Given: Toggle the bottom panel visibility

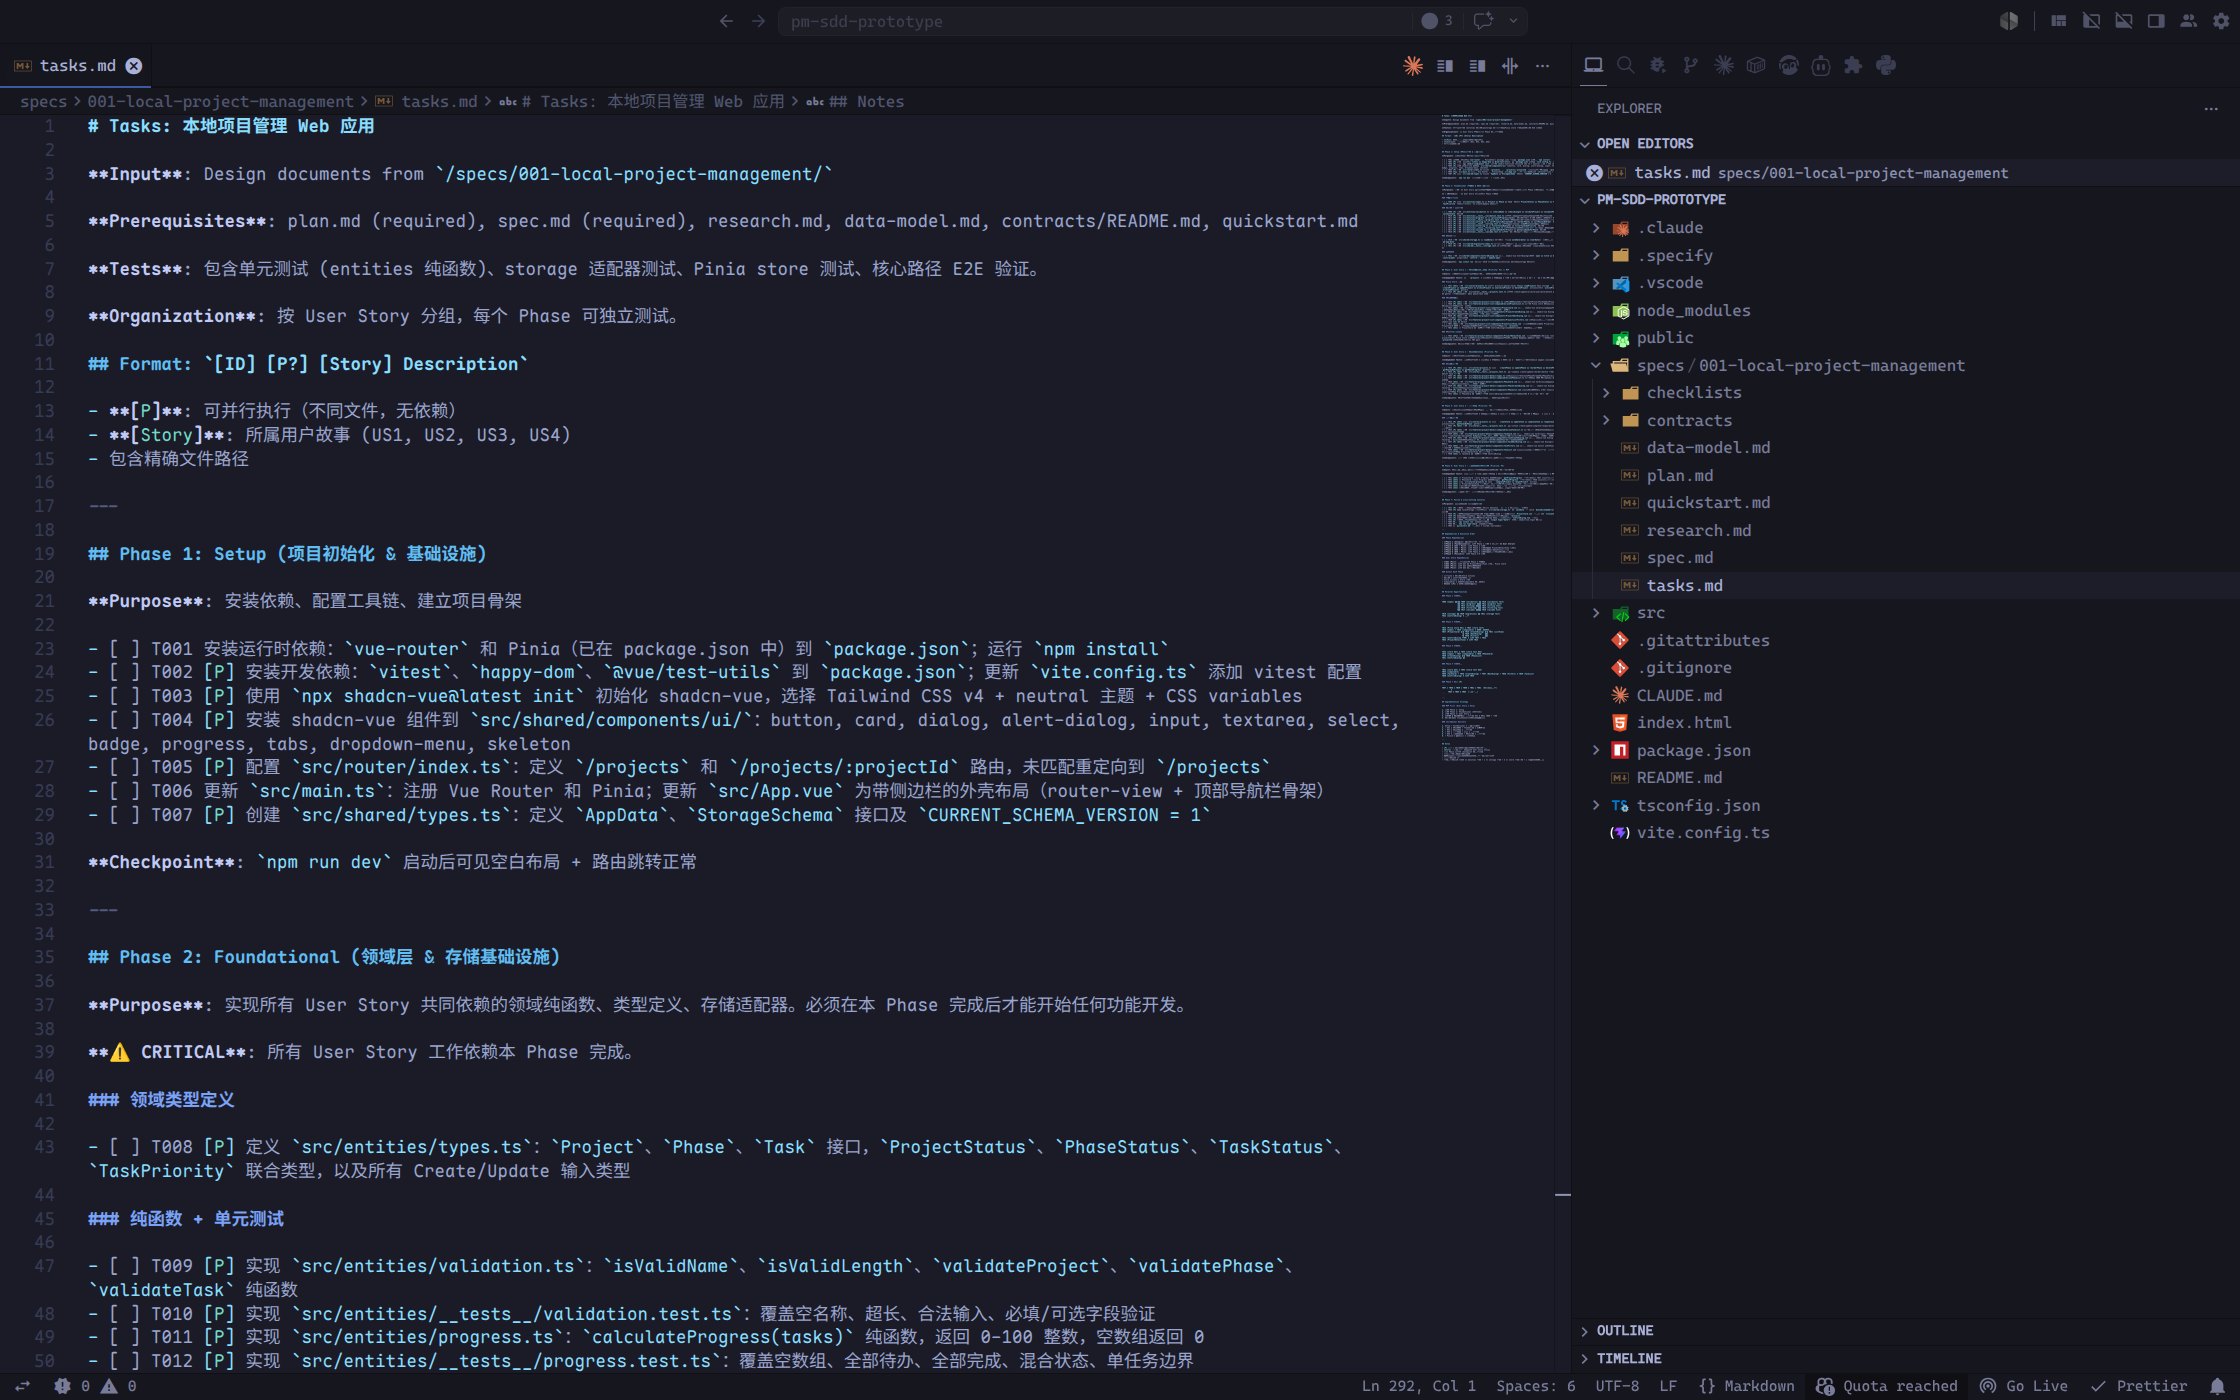Looking at the screenshot, I should click(x=2124, y=21).
